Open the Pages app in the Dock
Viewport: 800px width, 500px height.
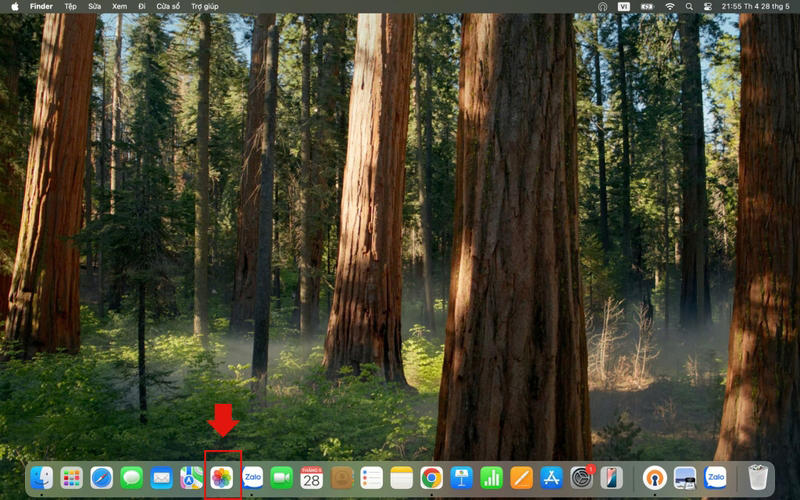(x=521, y=478)
